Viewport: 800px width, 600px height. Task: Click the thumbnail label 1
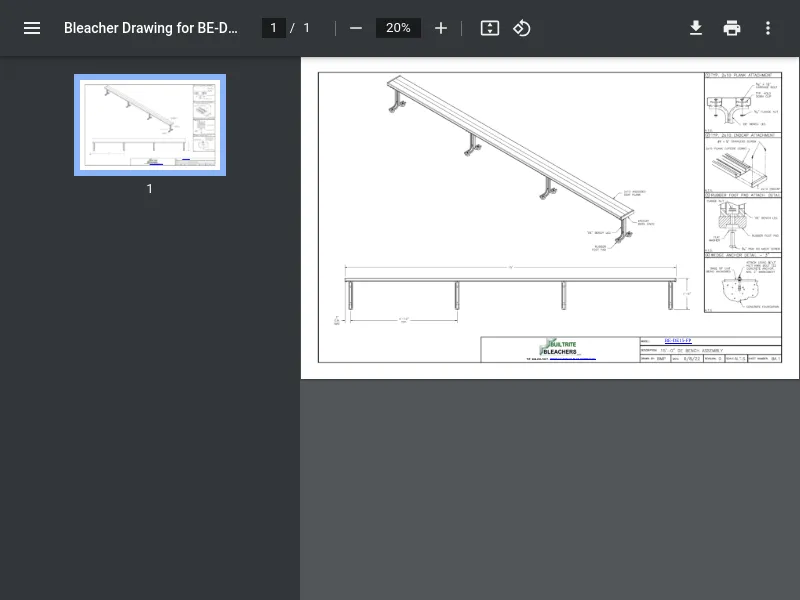click(x=149, y=189)
